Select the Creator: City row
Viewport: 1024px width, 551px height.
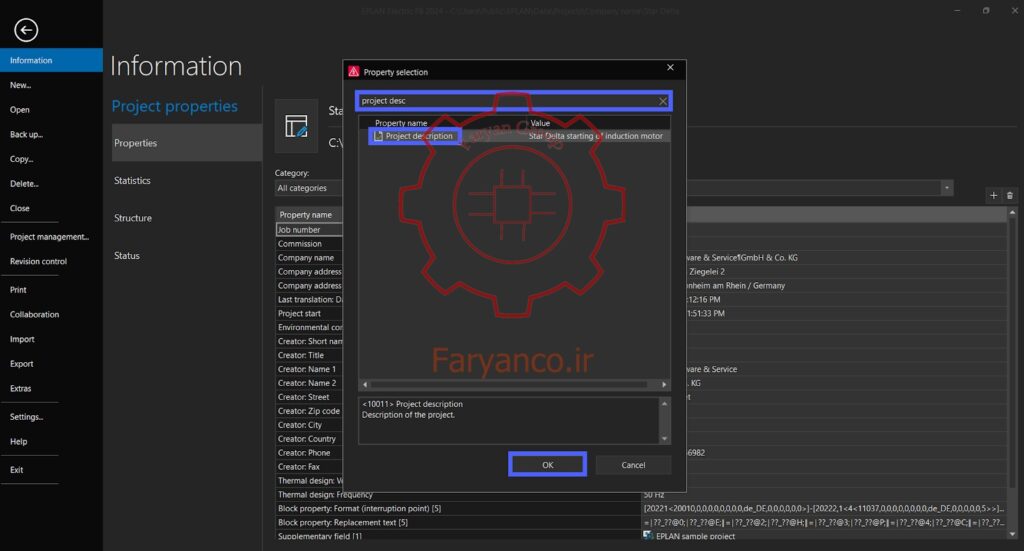(309, 425)
